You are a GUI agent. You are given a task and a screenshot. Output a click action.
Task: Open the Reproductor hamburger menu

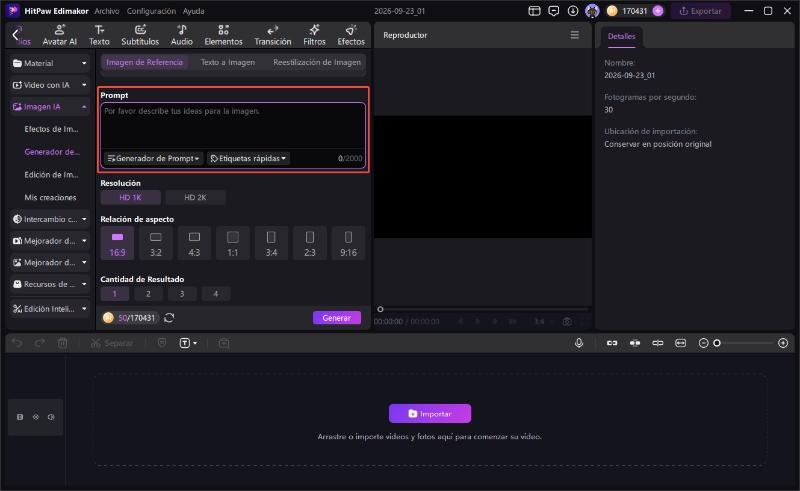pyautogui.click(x=575, y=35)
